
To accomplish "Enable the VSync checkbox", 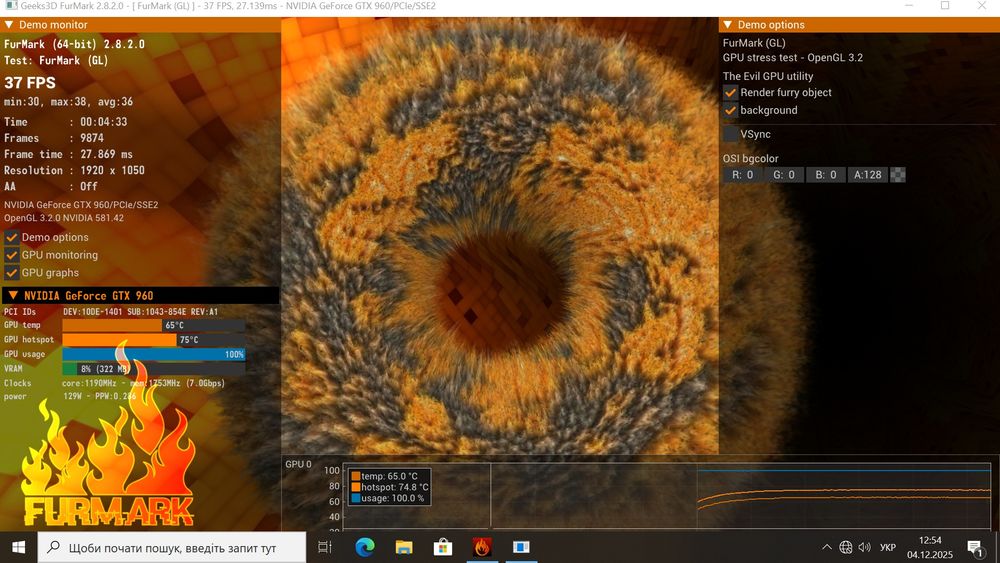I will [730, 134].
